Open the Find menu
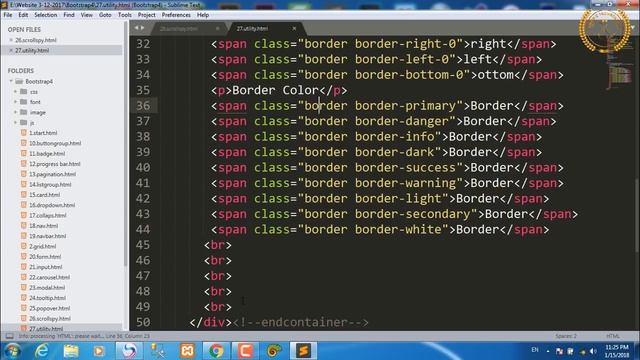Screen dimensions: 640x360 69,15
